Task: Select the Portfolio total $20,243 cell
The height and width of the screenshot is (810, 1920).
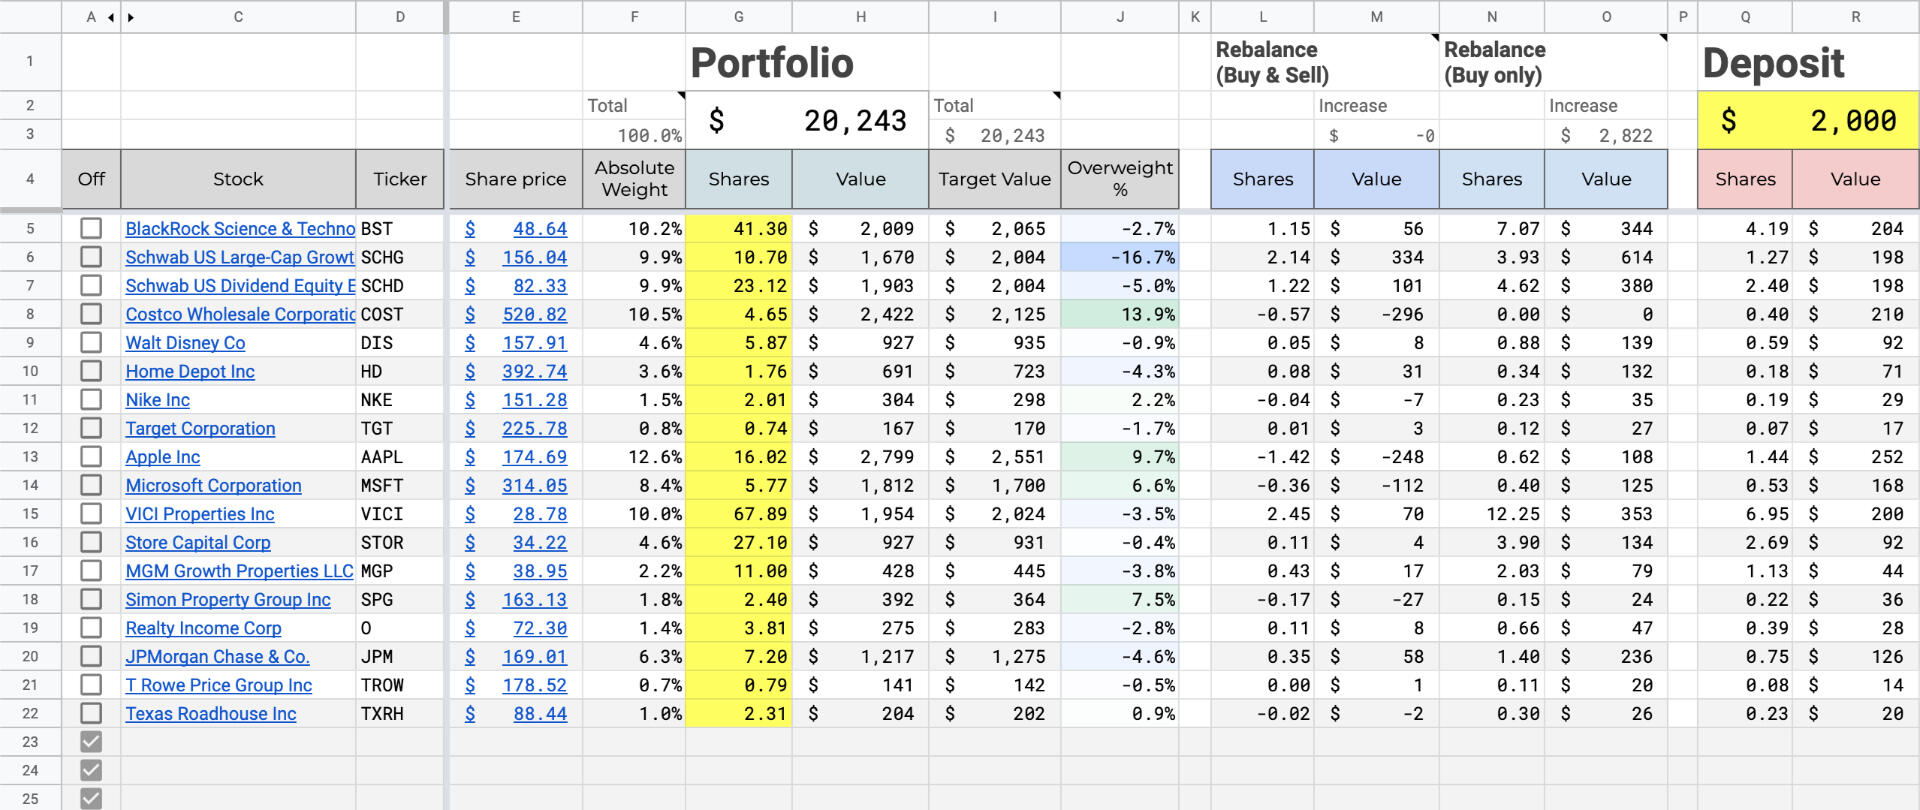Action: coord(807,120)
